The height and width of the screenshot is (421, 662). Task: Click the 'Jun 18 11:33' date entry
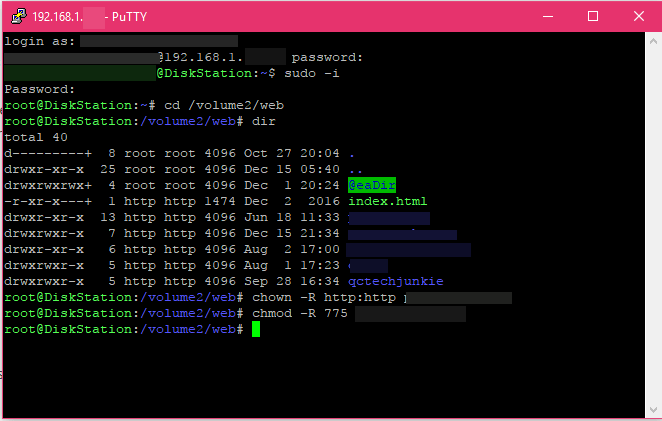(292, 217)
